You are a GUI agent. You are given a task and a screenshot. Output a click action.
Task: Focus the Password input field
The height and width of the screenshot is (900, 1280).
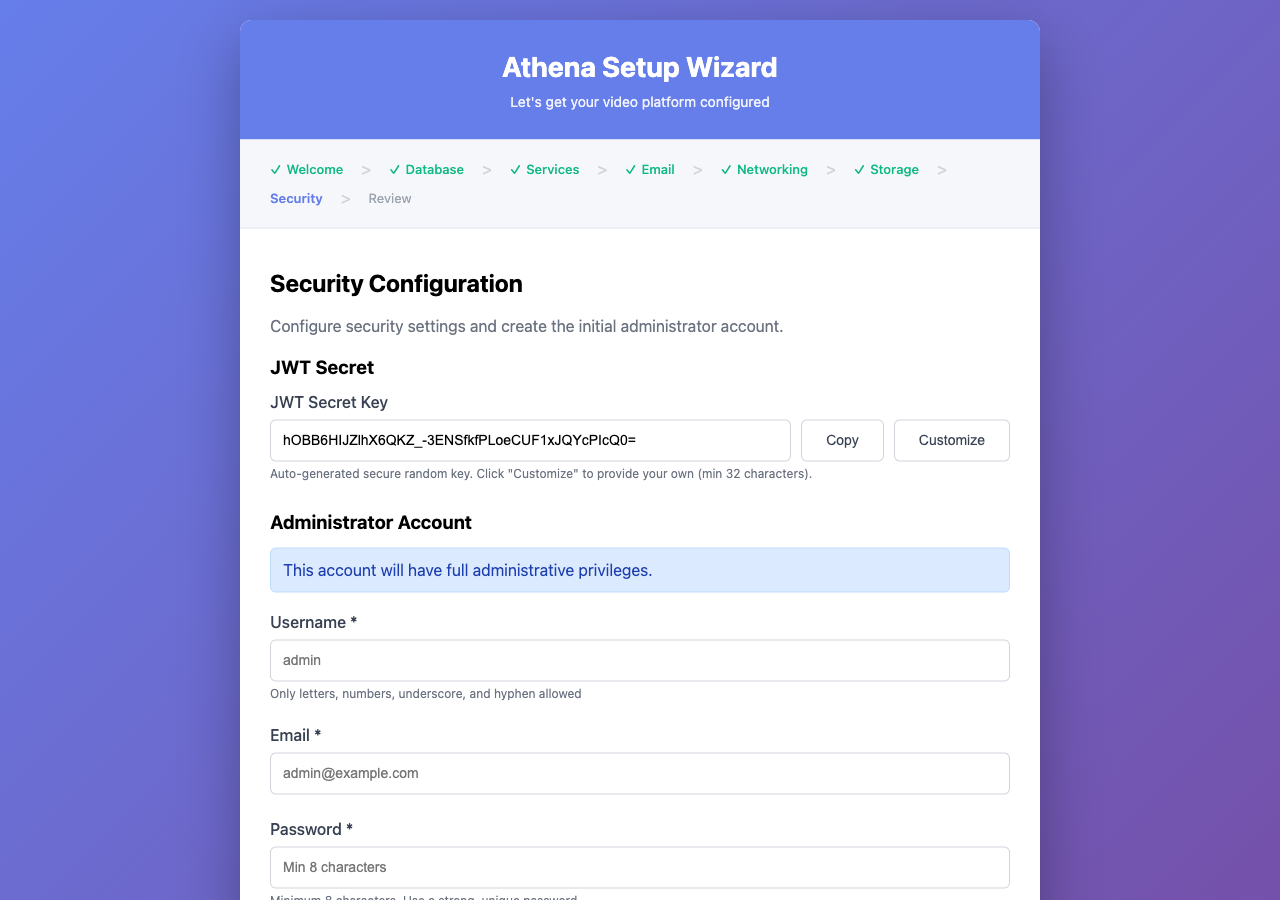[x=640, y=867]
